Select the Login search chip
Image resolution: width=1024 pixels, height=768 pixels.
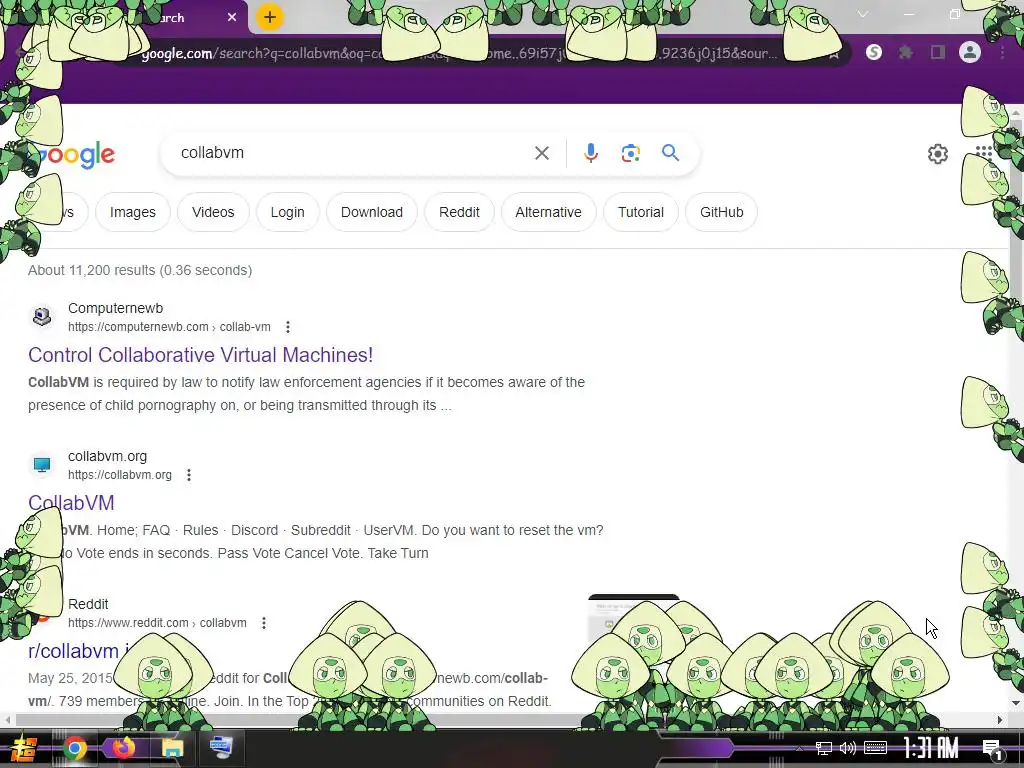tap(287, 212)
